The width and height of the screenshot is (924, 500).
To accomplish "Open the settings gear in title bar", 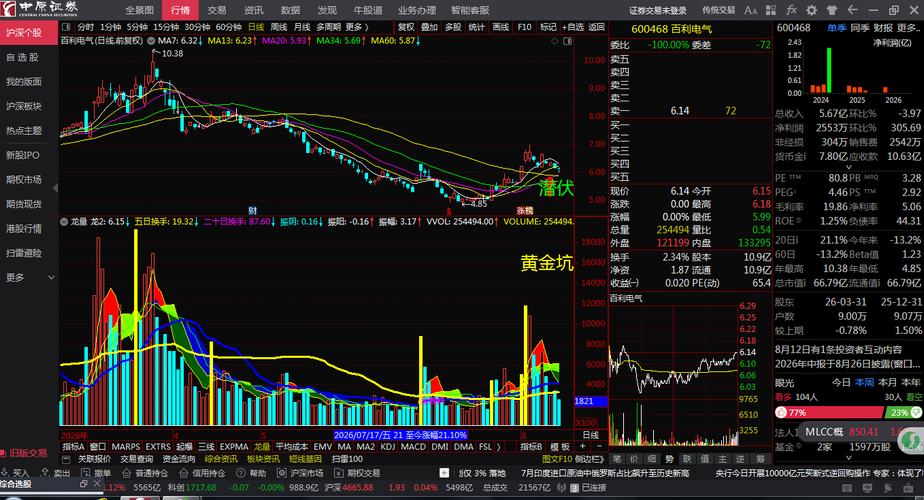I will click(811, 10).
